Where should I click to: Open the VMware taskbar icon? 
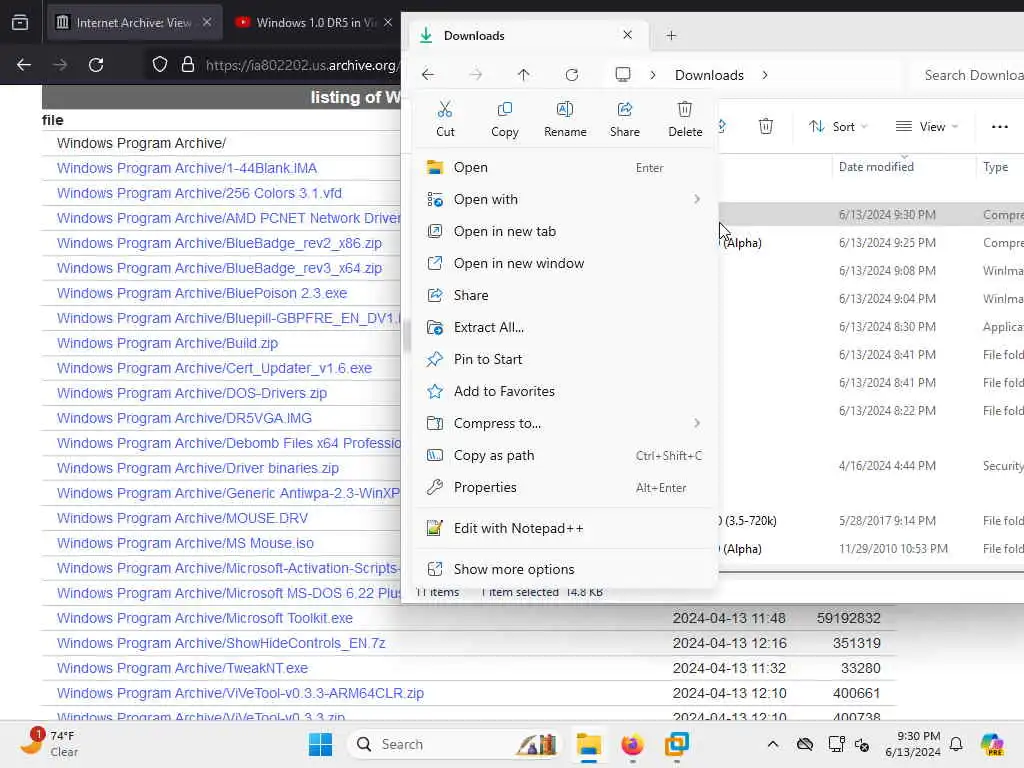click(677, 744)
